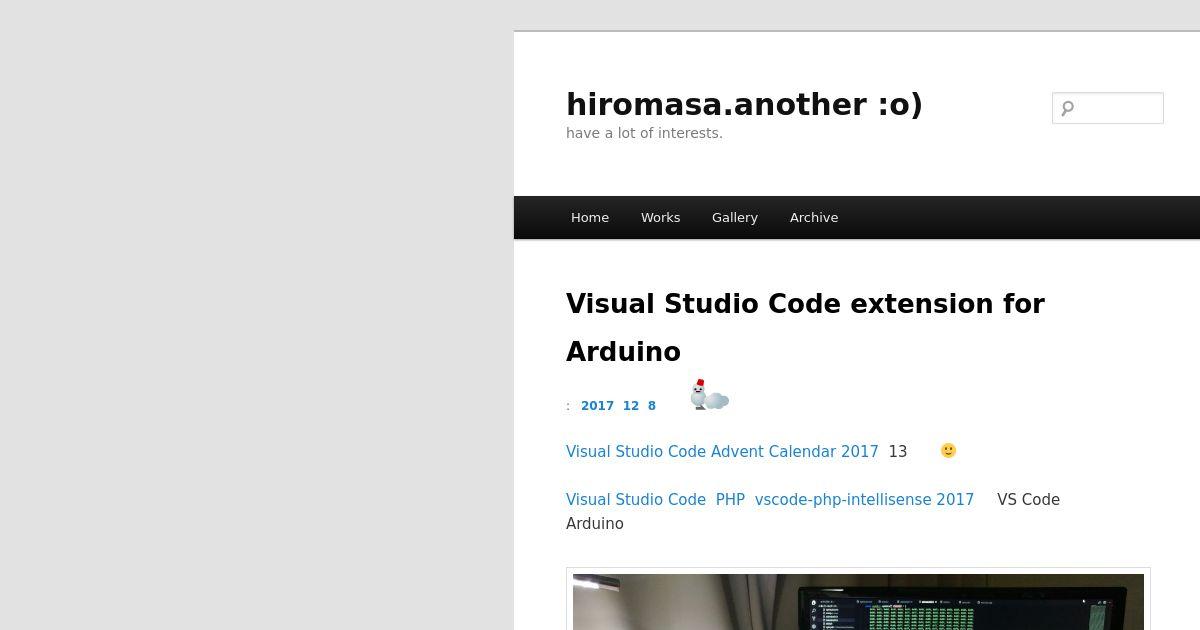The width and height of the screenshot is (1200, 630).
Task: Open the Home menu item
Action: click(x=590, y=217)
